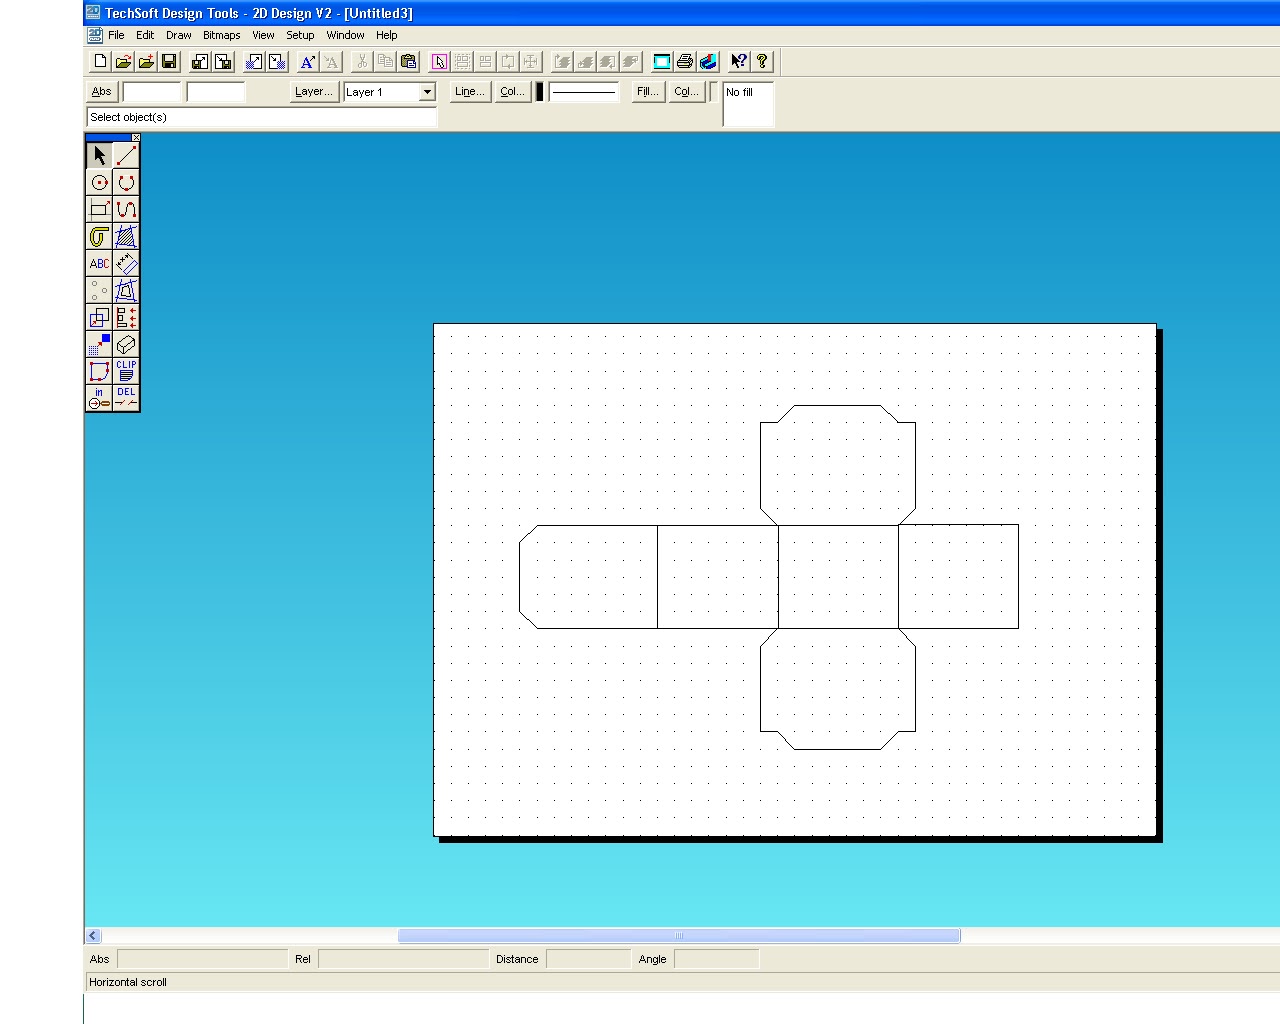The height and width of the screenshot is (1024, 1280).
Task: Click the Print toolbar icon
Action: point(684,61)
